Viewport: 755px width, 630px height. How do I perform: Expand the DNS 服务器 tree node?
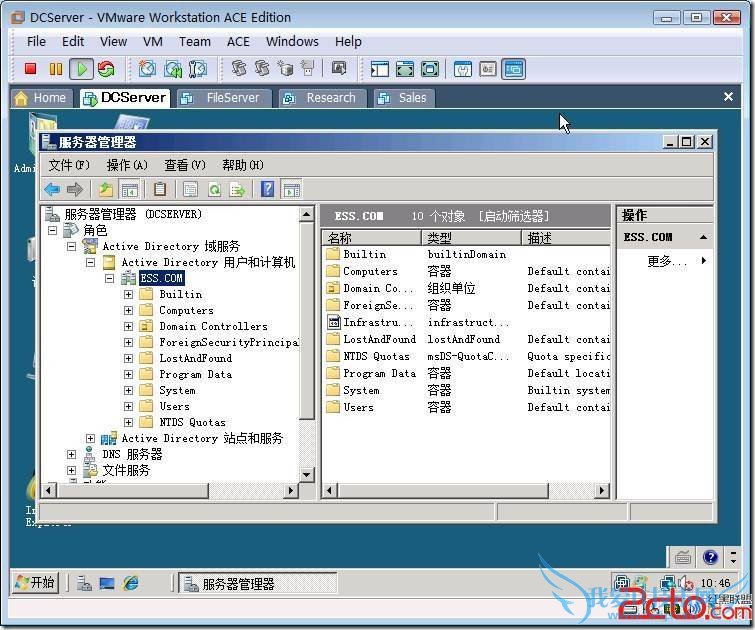[x=72, y=454]
